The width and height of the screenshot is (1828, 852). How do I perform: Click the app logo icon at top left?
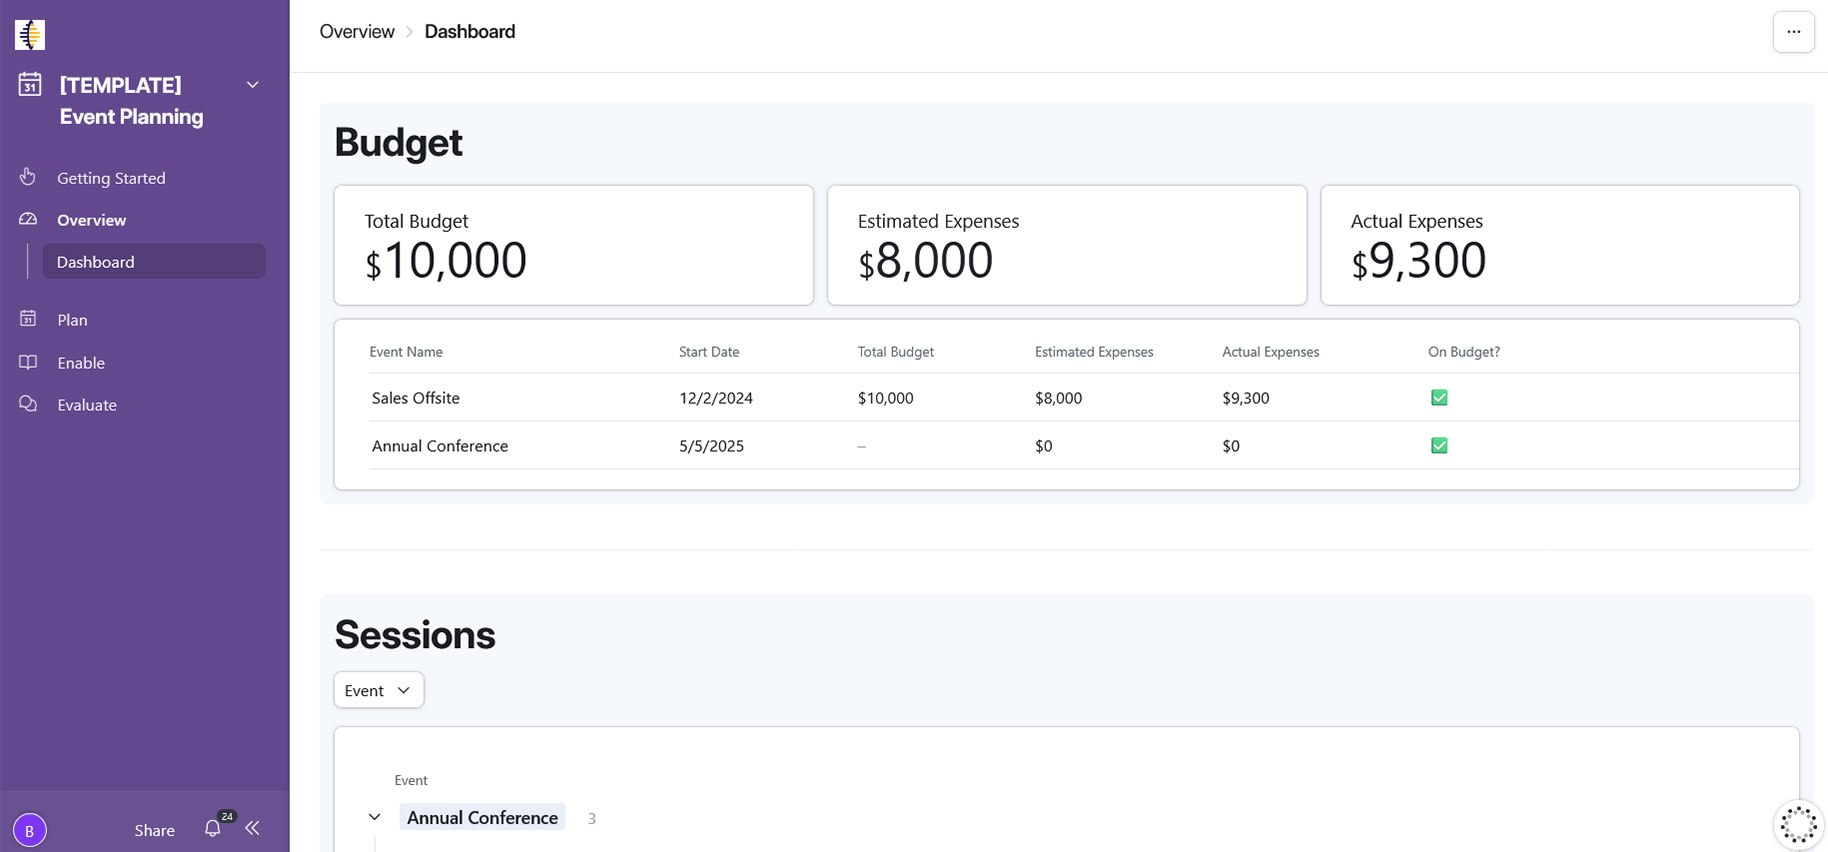click(30, 34)
